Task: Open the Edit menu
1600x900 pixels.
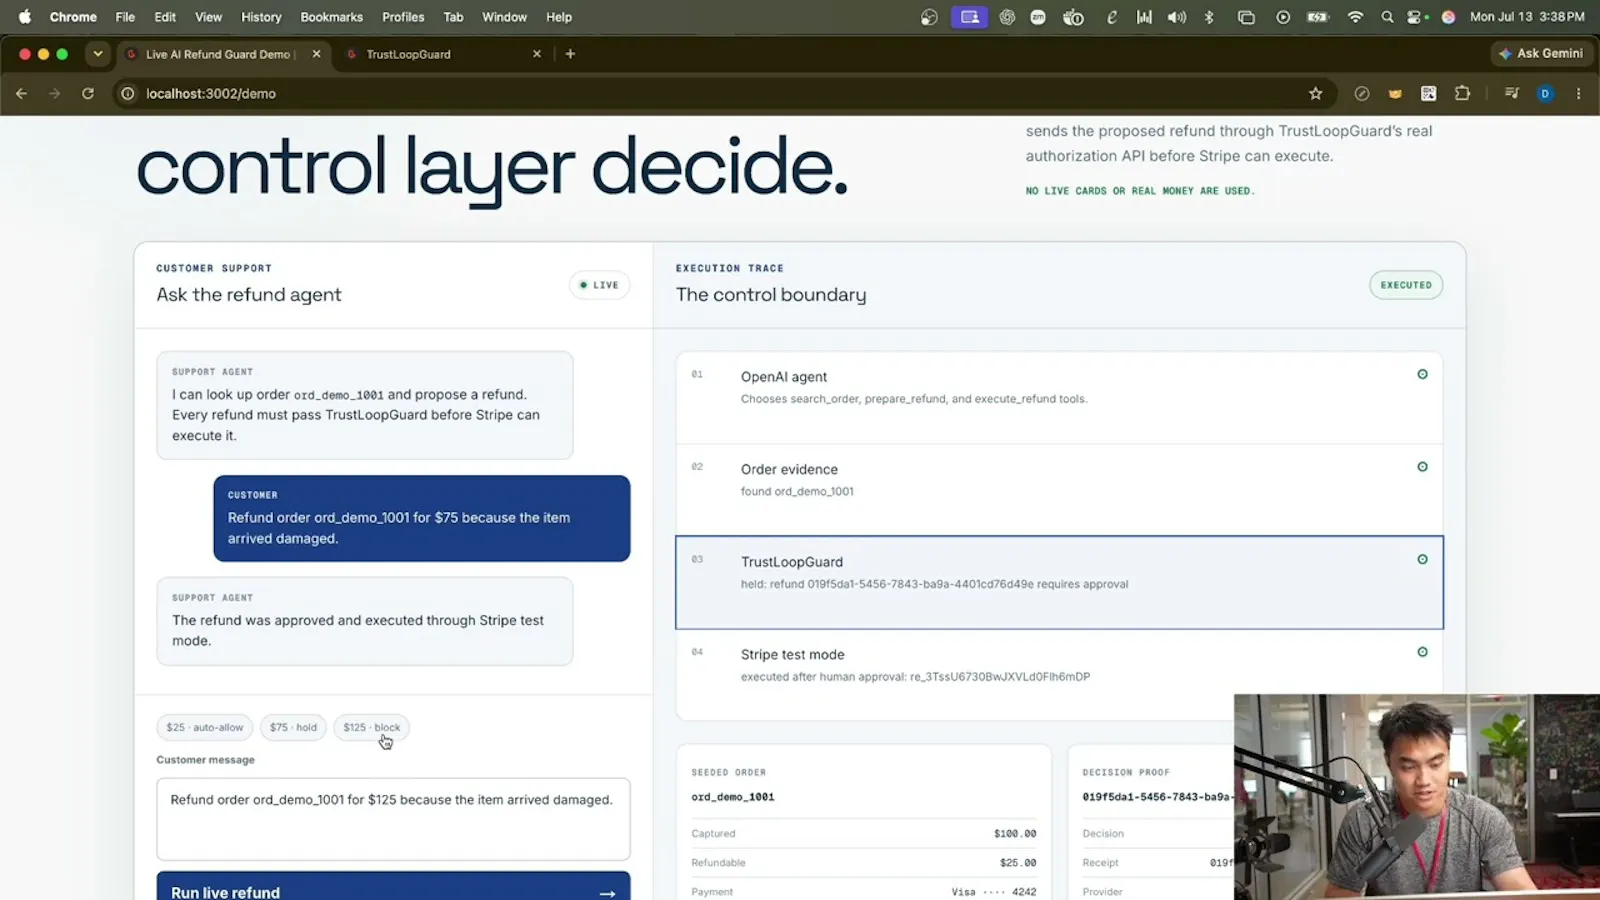Action: tap(165, 17)
